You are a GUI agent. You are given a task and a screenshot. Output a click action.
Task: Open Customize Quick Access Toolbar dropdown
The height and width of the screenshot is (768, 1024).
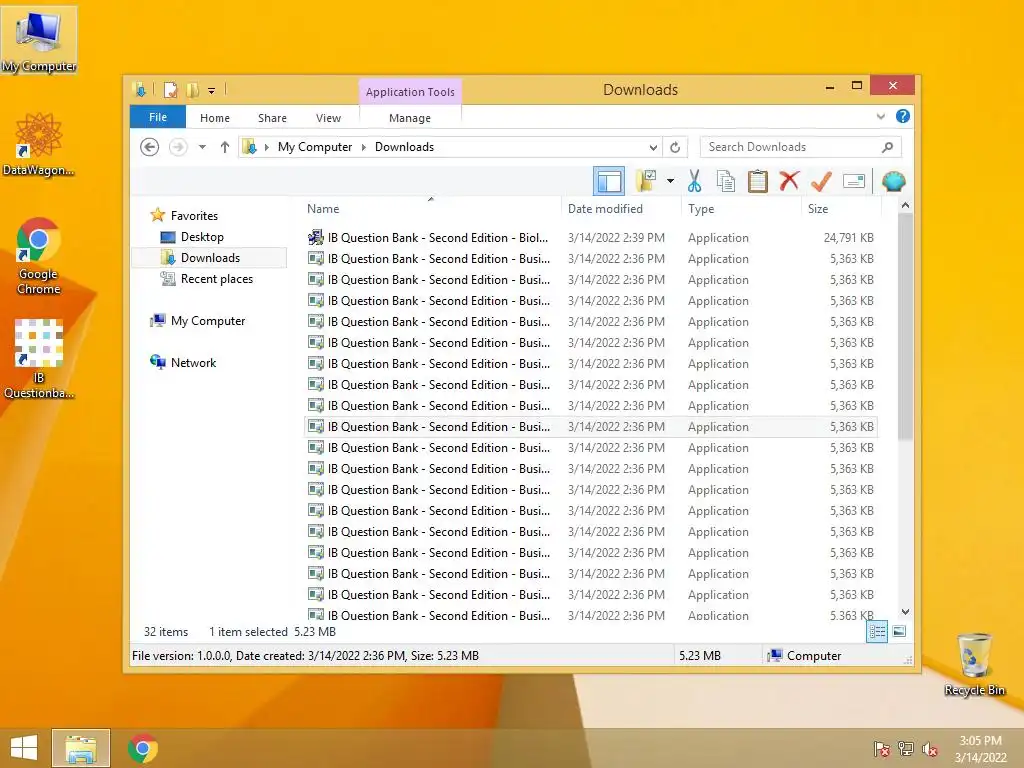tap(212, 91)
